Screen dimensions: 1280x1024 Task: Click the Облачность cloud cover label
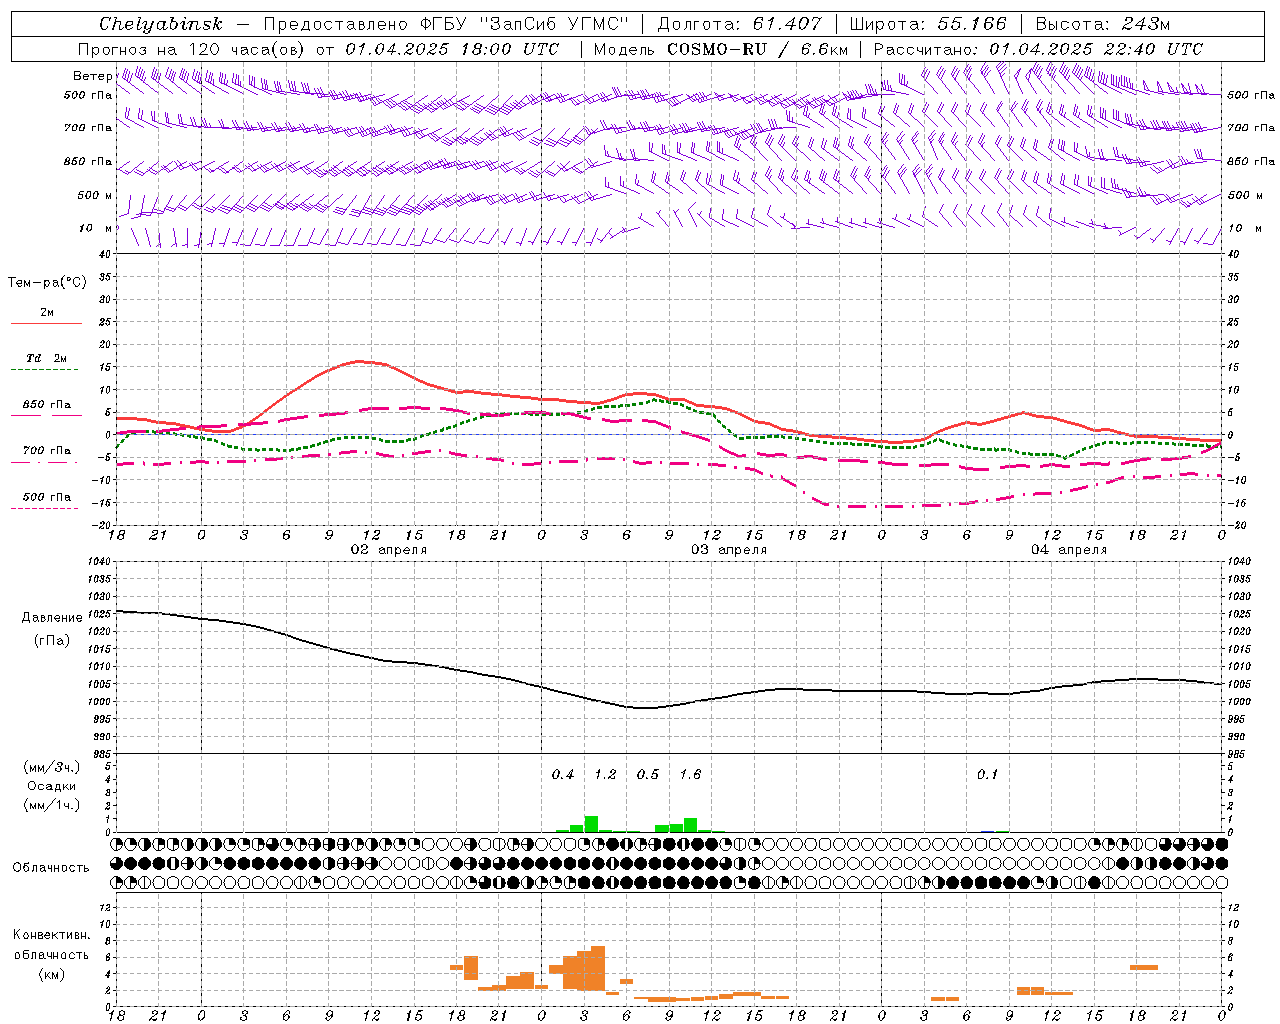pyautogui.click(x=51, y=868)
